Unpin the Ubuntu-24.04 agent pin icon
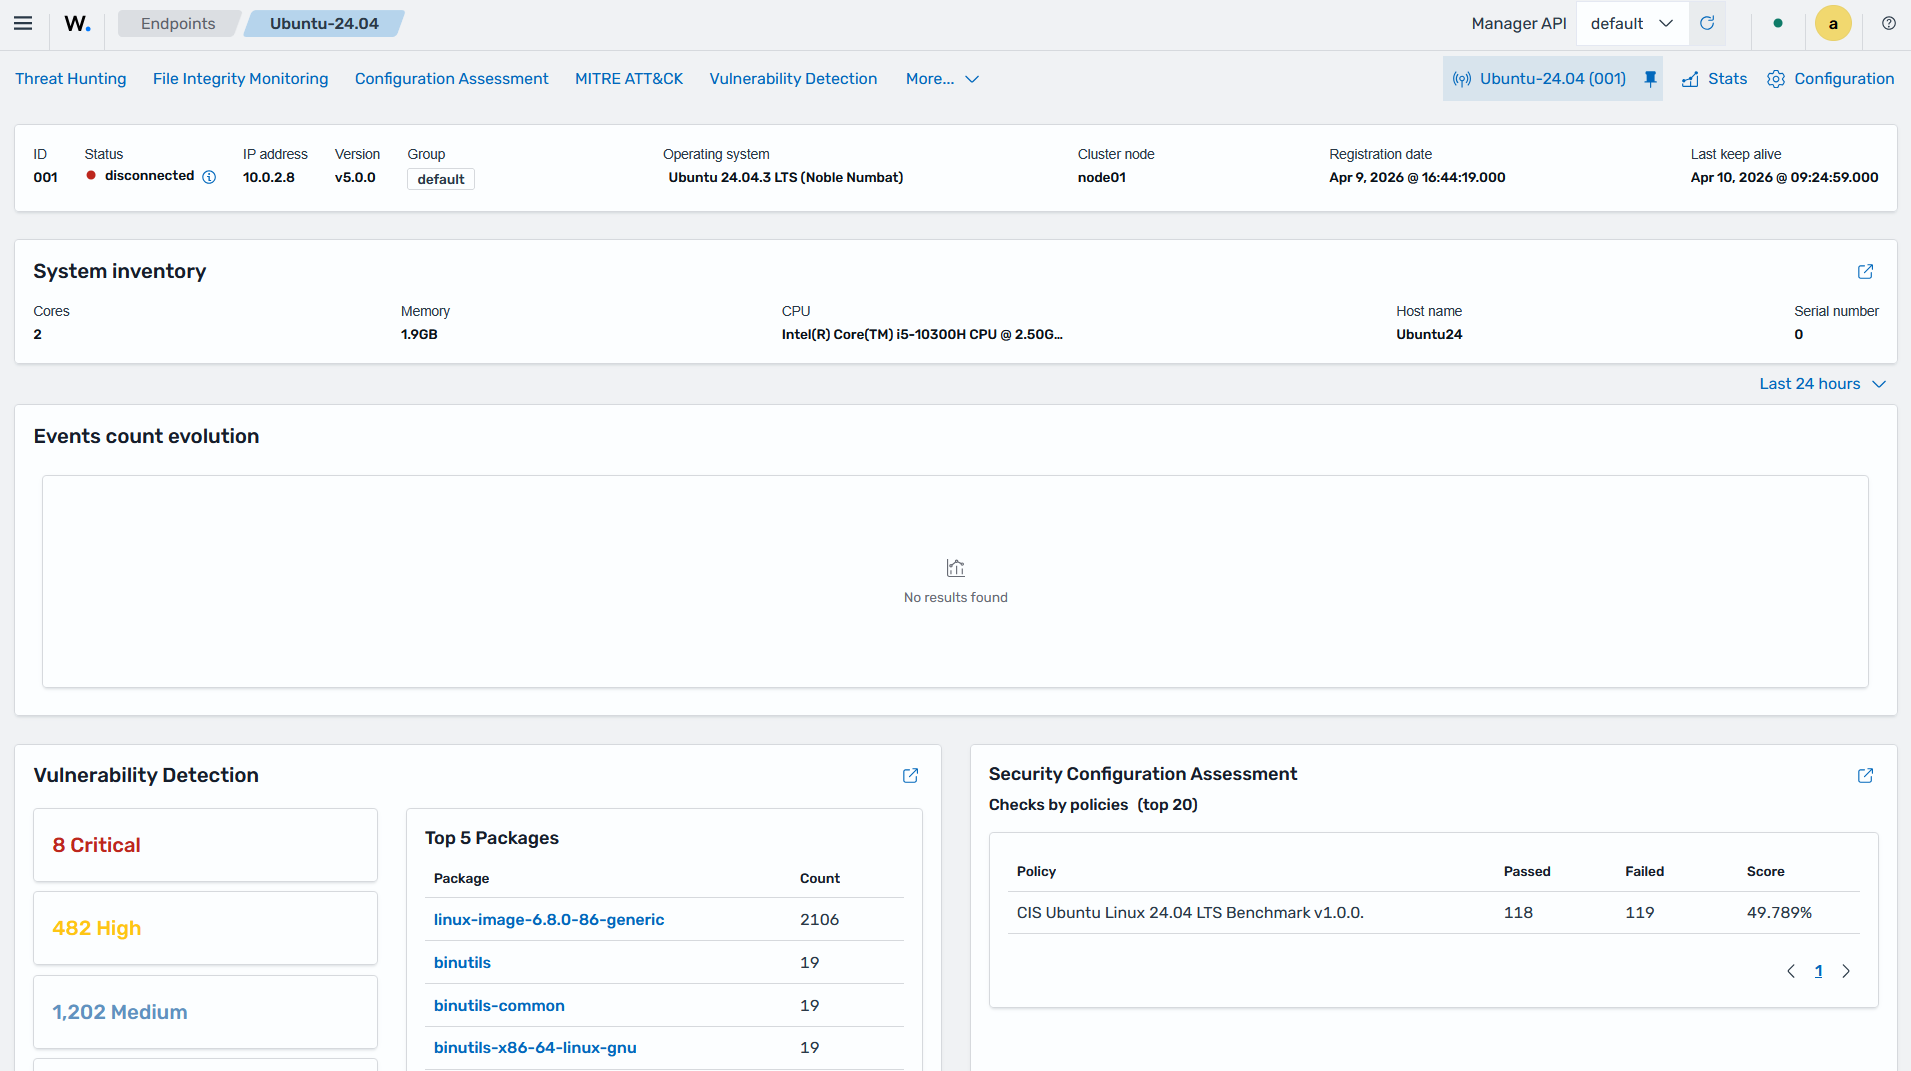The image size is (1911, 1071). tap(1650, 79)
